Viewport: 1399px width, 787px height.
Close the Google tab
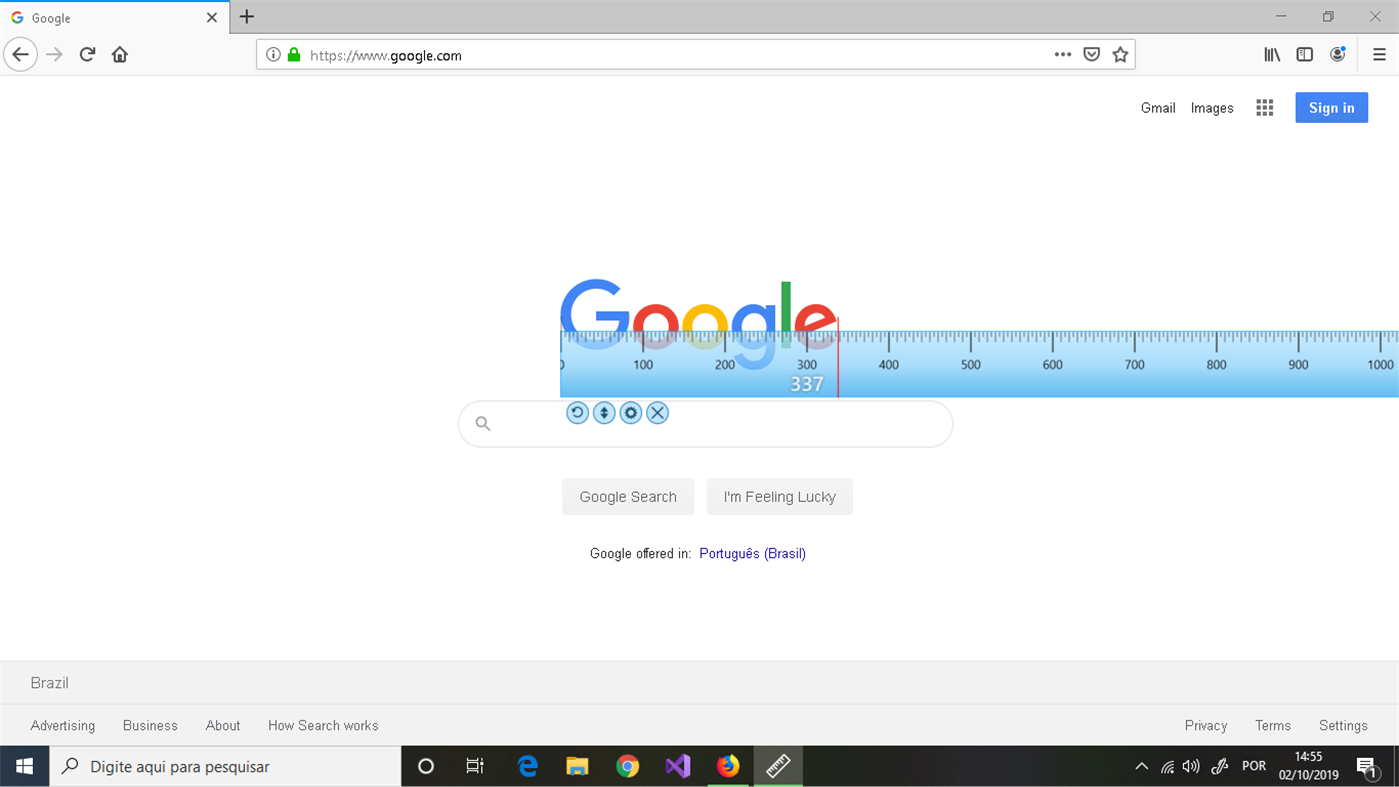coord(212,18)
